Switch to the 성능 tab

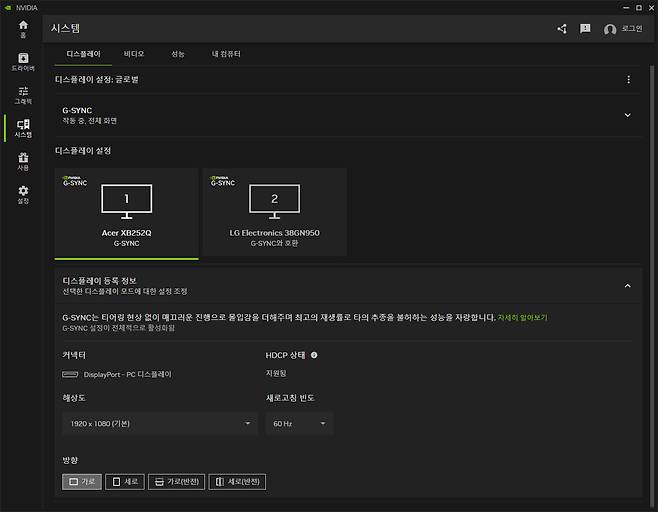click(178, 54)
